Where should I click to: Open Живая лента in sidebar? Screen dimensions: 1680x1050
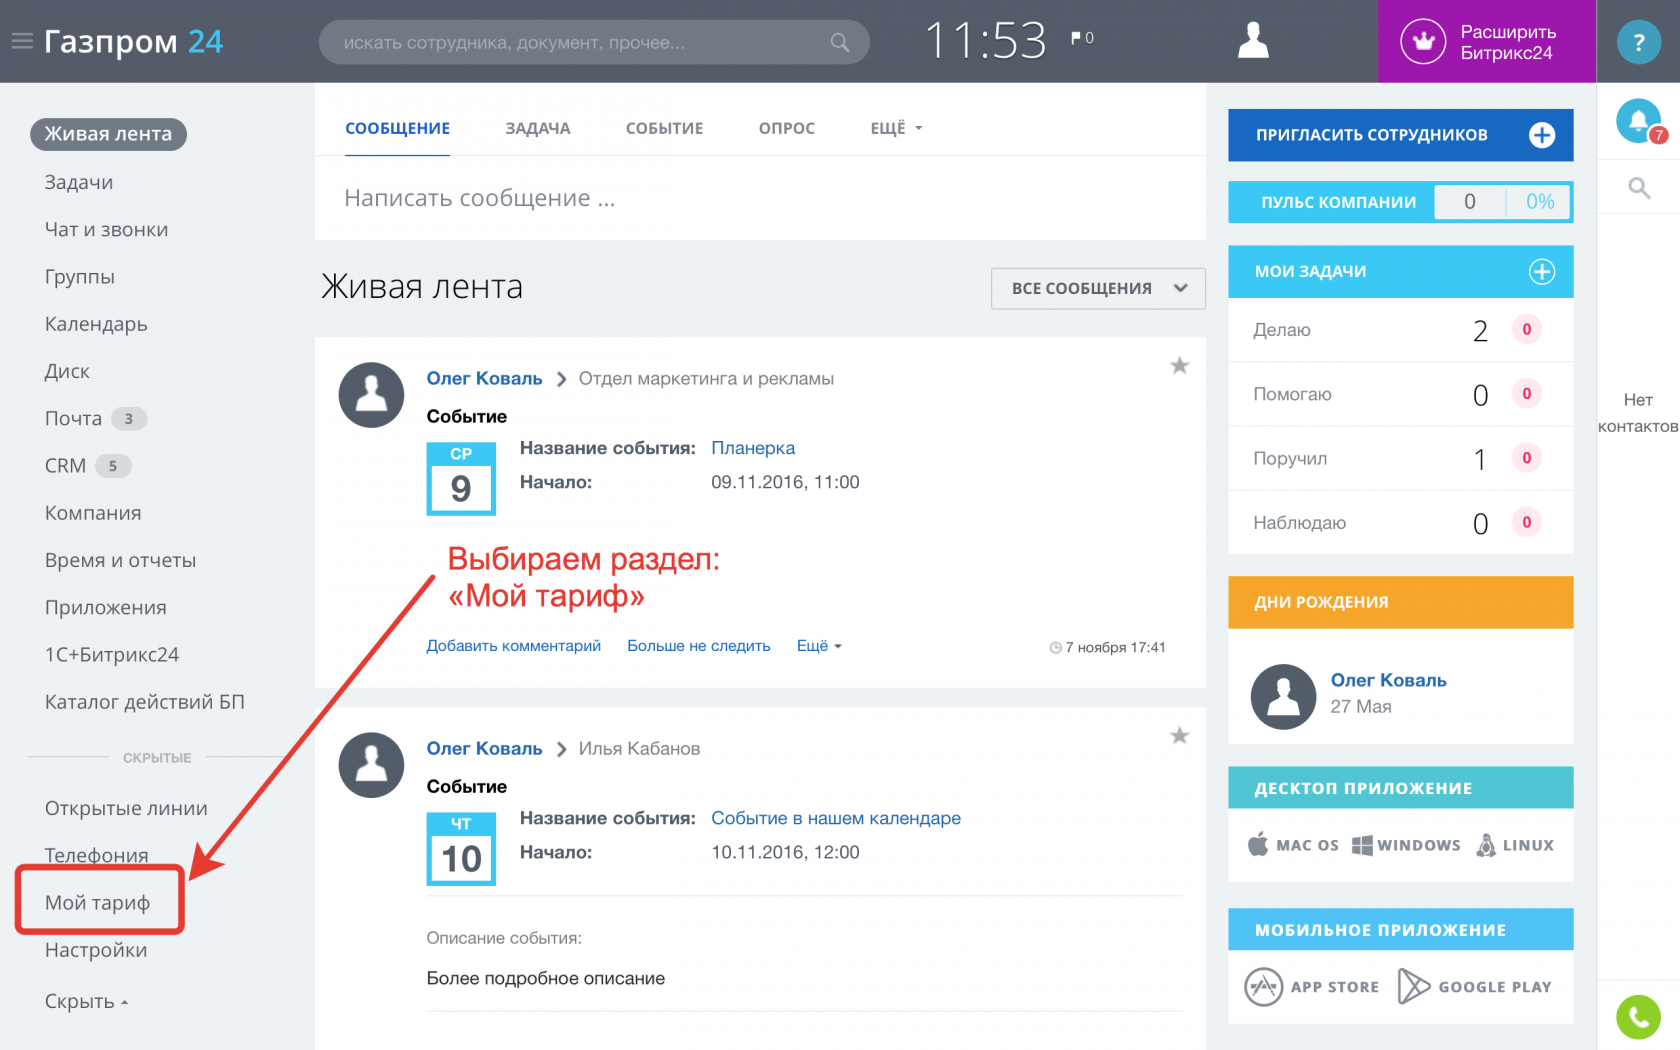108,134
